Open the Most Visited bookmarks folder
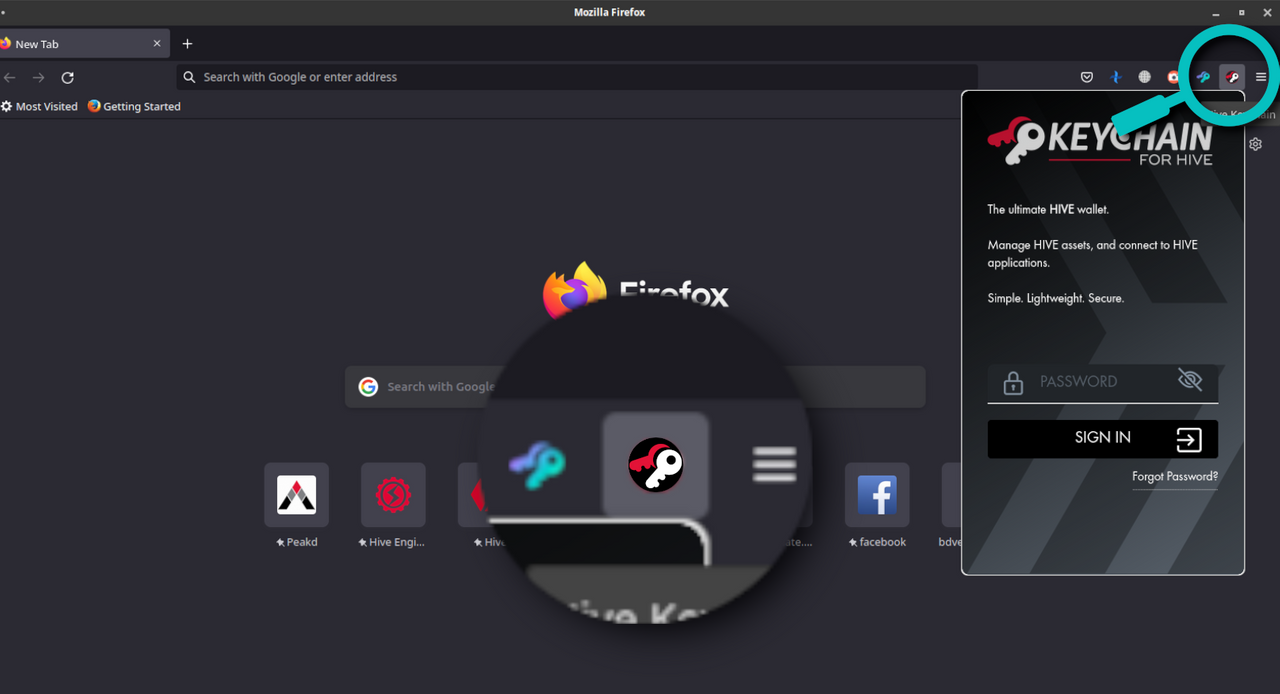Image resolution: width=1280 pixels, height=694 pixels. point(40,106)
